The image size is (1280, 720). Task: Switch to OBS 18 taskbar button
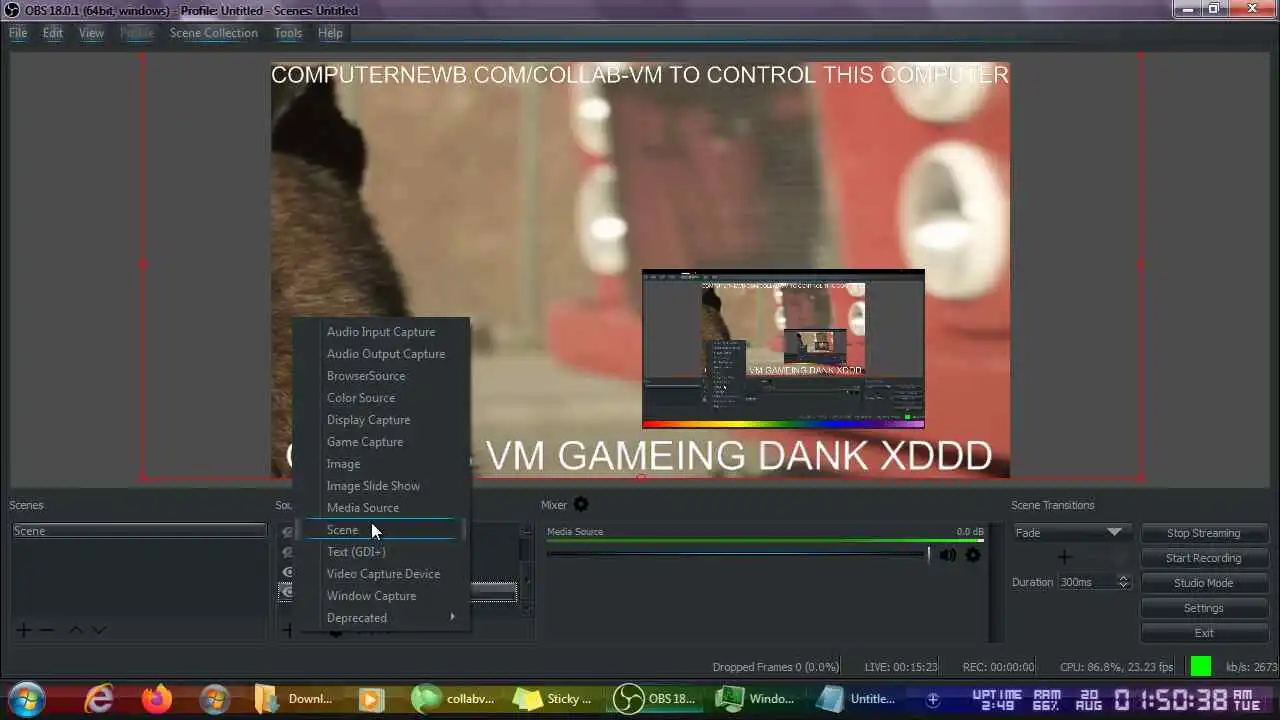click(654, 699)
